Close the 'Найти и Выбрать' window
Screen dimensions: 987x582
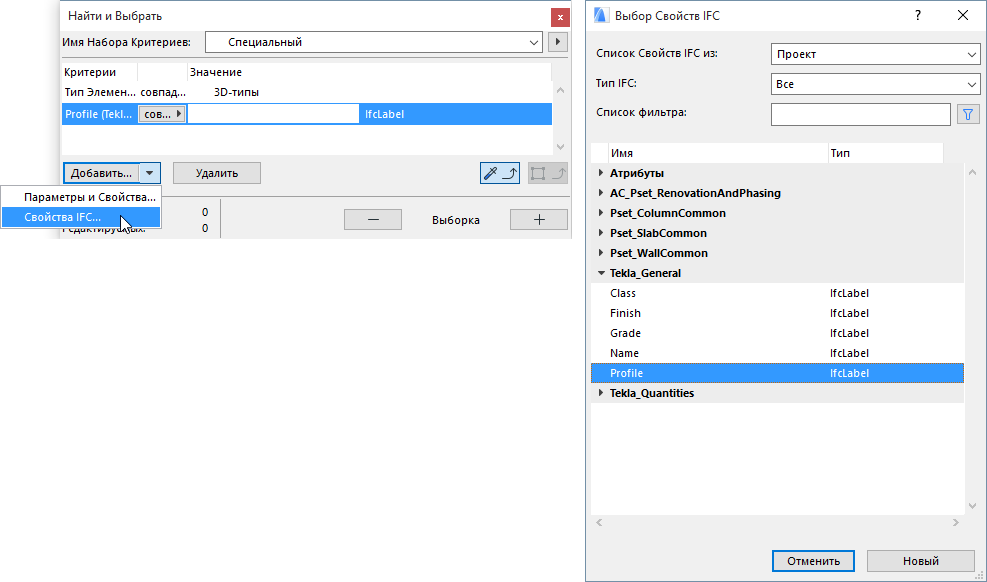[x=560, y=17]
